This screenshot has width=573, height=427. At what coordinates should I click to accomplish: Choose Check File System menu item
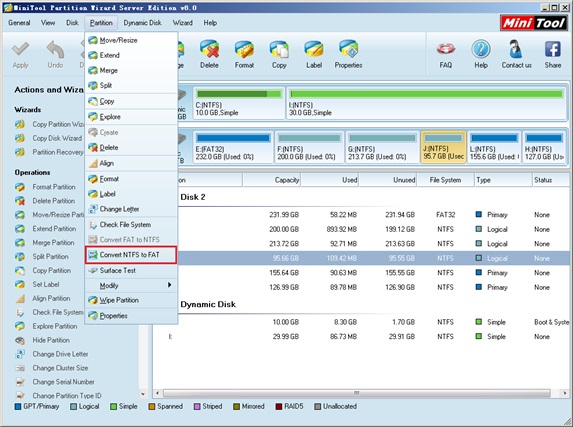pyautogui.click(x=131, y=225)
